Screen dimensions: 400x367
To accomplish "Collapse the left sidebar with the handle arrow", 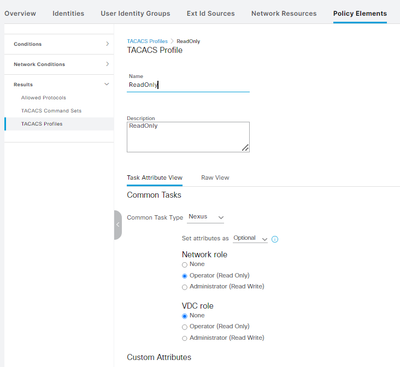I will [x=118, y=225].
